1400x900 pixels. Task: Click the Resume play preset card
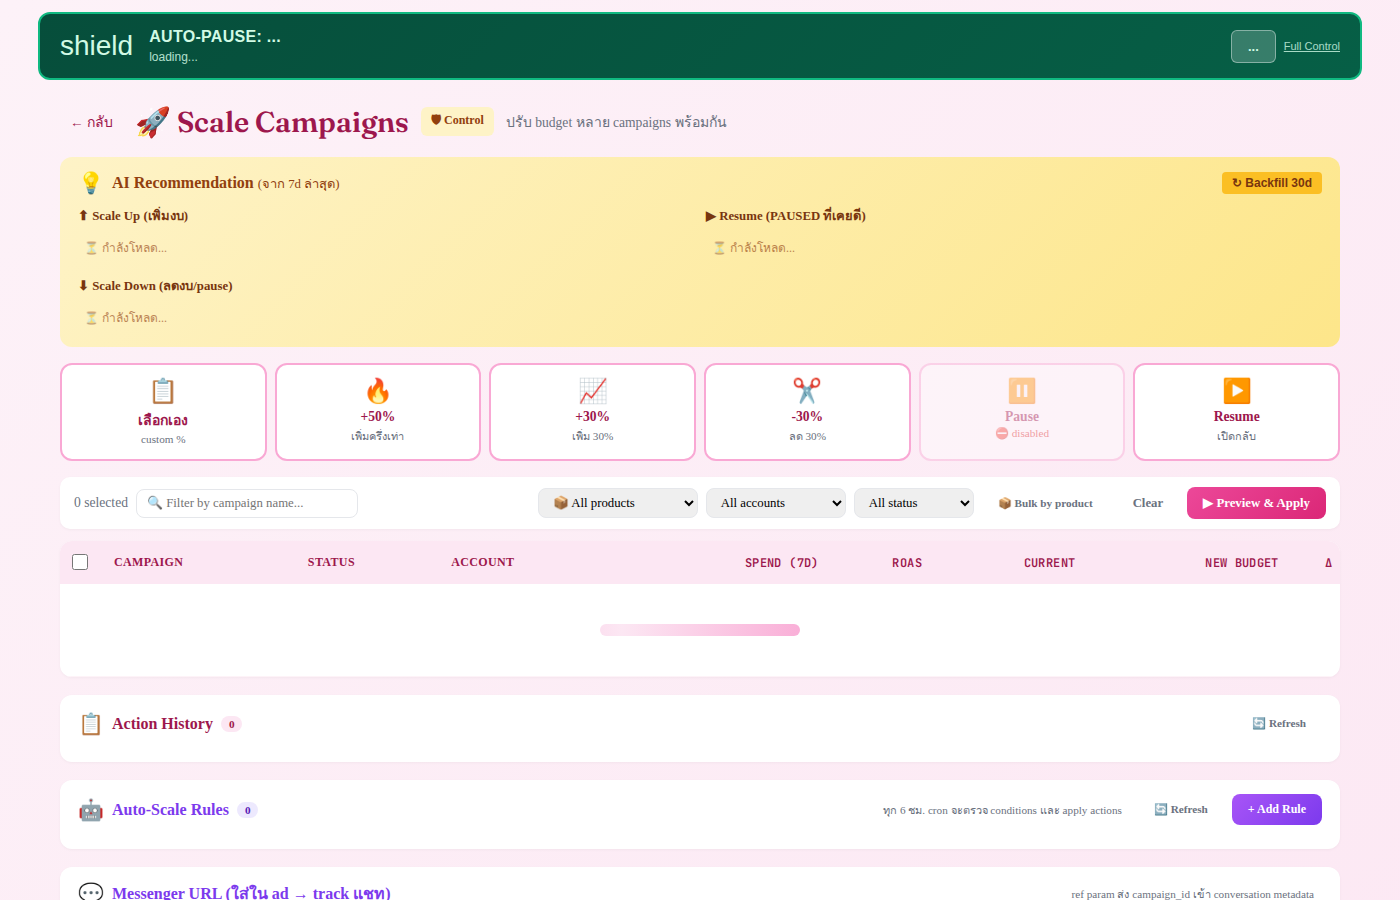(1236, 412)
